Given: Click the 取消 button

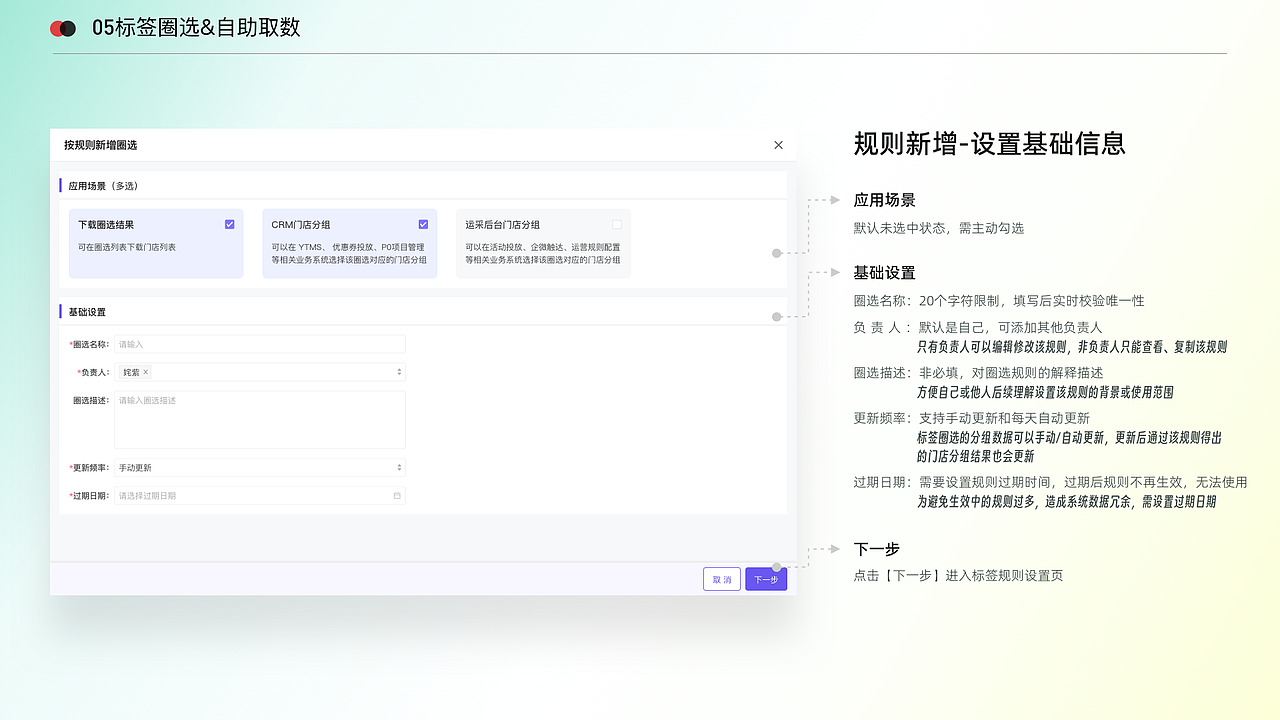Looking at the screenshot, I should [722, 579].
